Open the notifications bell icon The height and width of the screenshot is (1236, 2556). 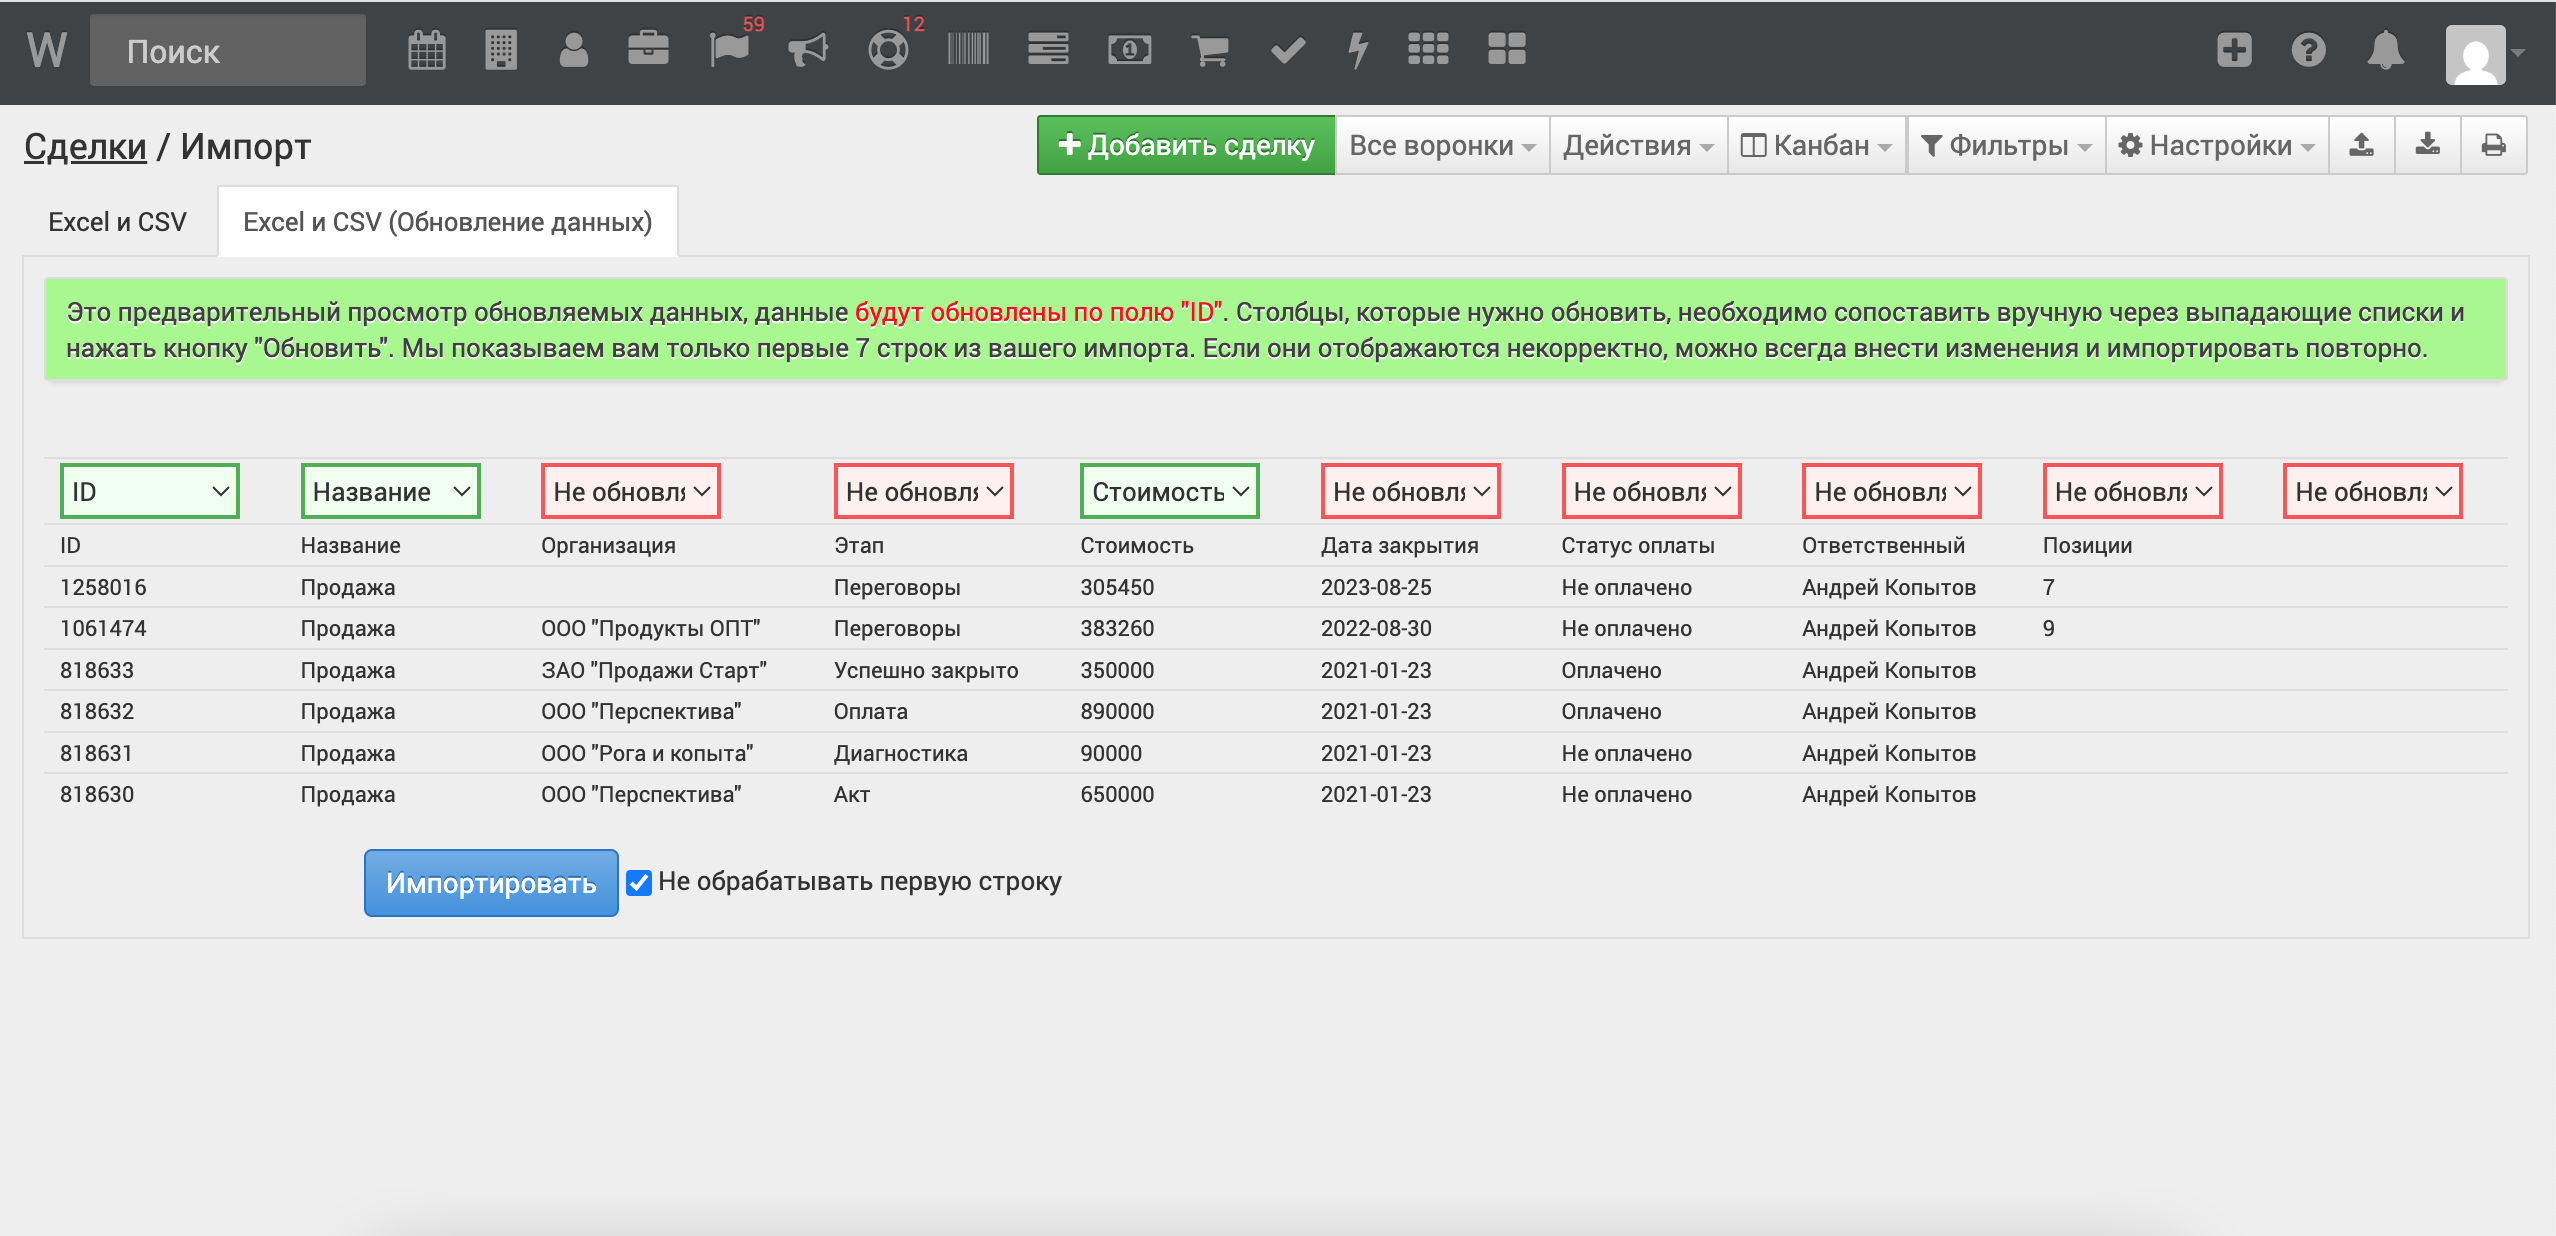[x=2386, y=50]
